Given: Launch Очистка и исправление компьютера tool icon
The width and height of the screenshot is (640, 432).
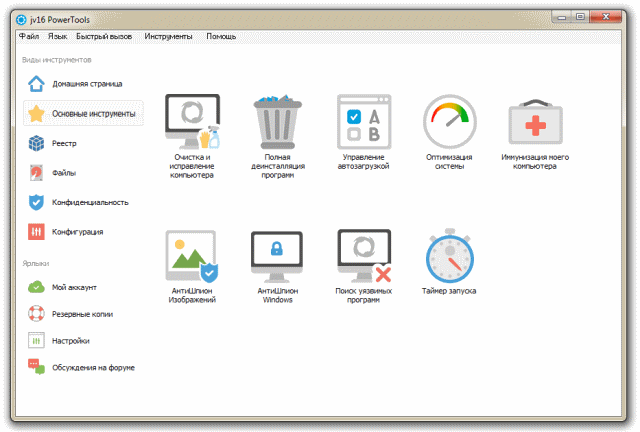Looking at the screenshot, I should (192, 122).
